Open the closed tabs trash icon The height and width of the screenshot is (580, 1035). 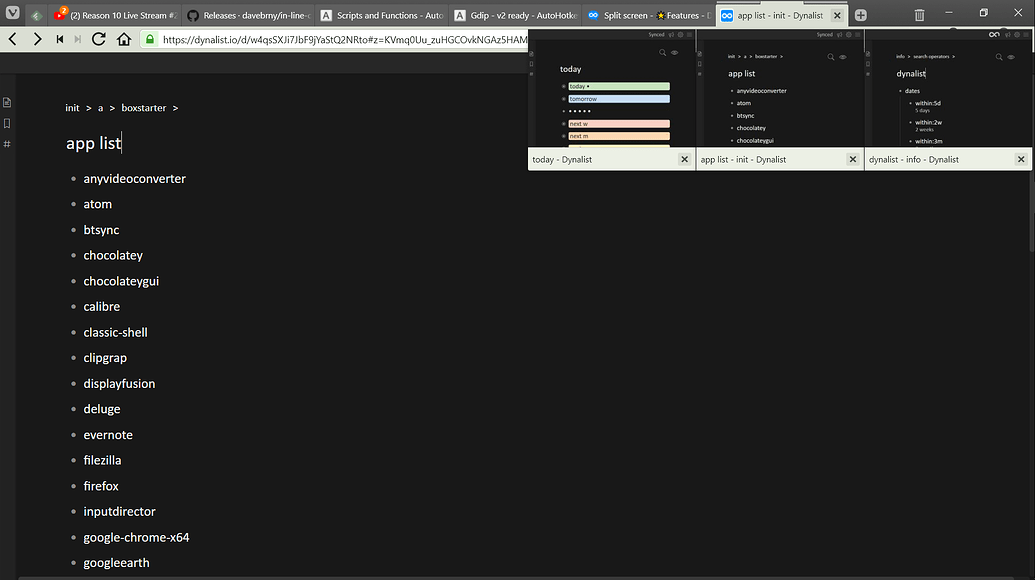click(919, 15)
